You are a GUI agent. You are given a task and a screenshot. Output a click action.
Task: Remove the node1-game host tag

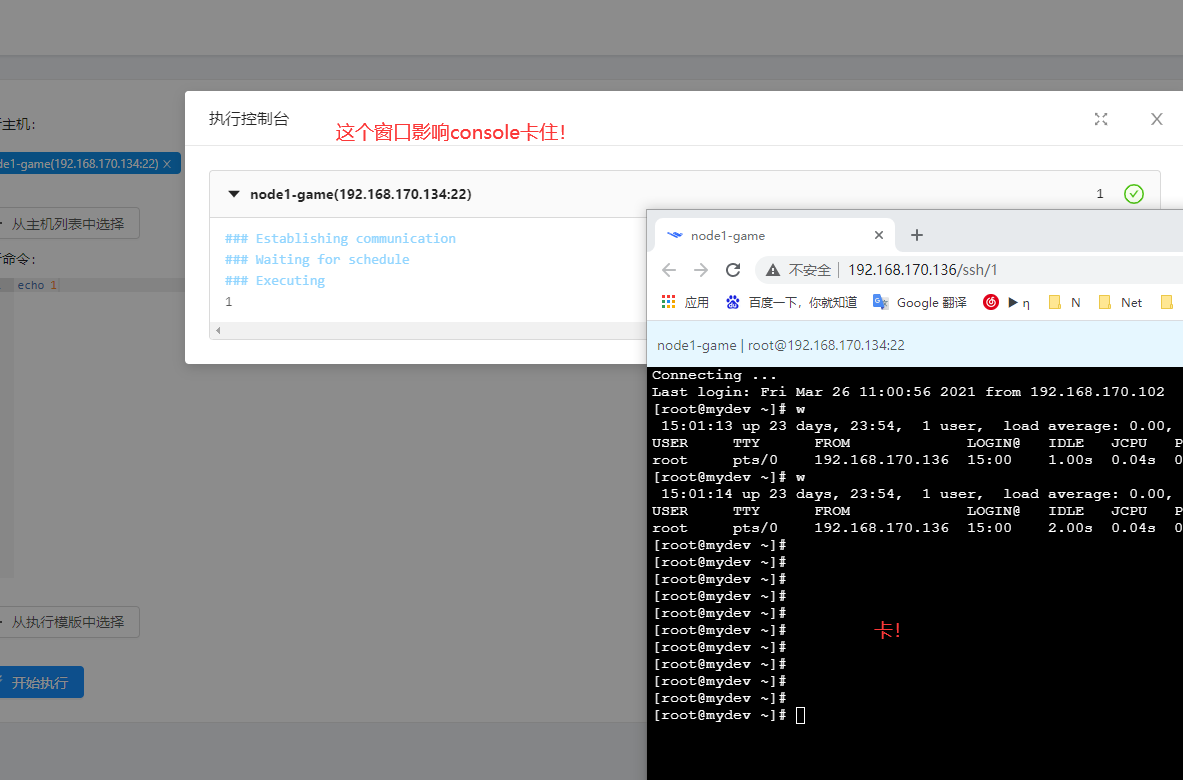pyautogui.click(x=167, y=164)
